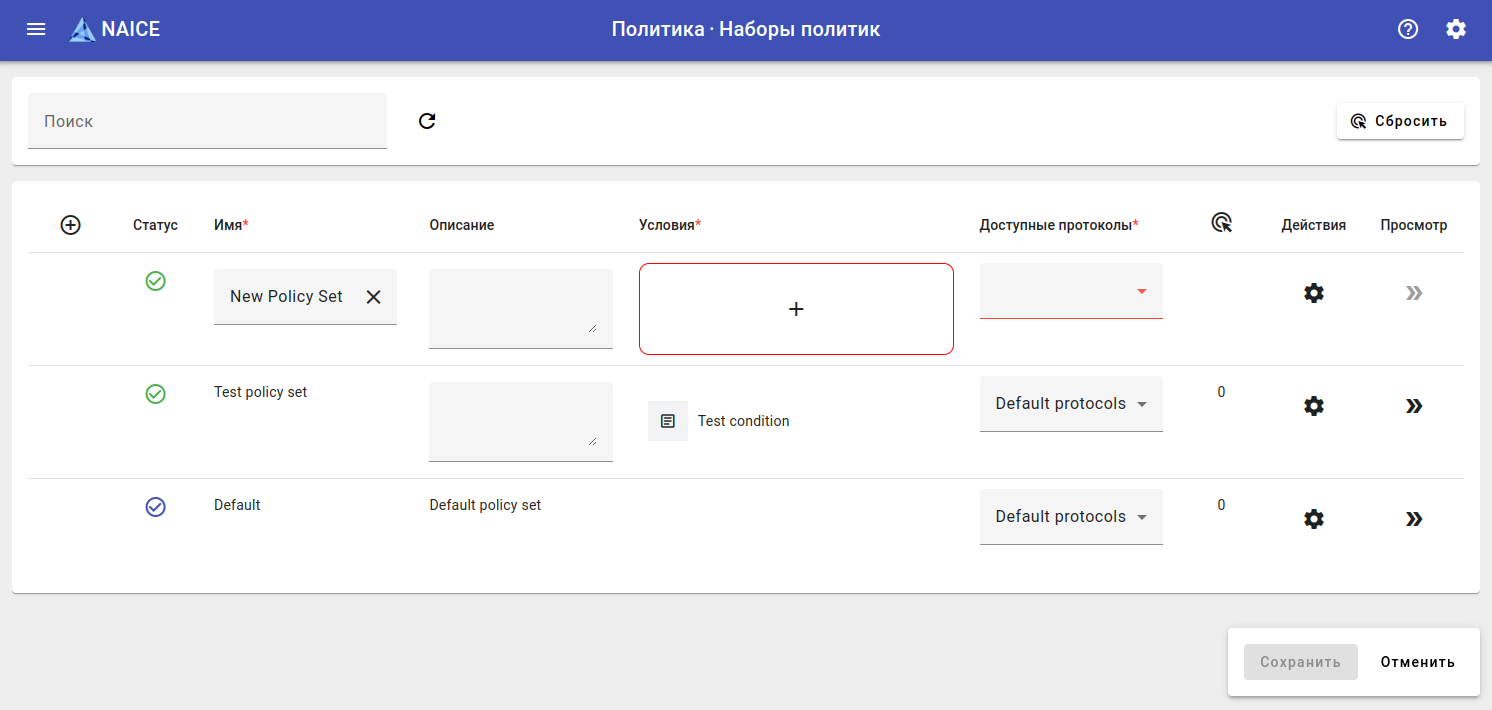1492x710 pixels.
Task: Expand protocols dropdown for Test policy set
Action: tap(1071, 404)
